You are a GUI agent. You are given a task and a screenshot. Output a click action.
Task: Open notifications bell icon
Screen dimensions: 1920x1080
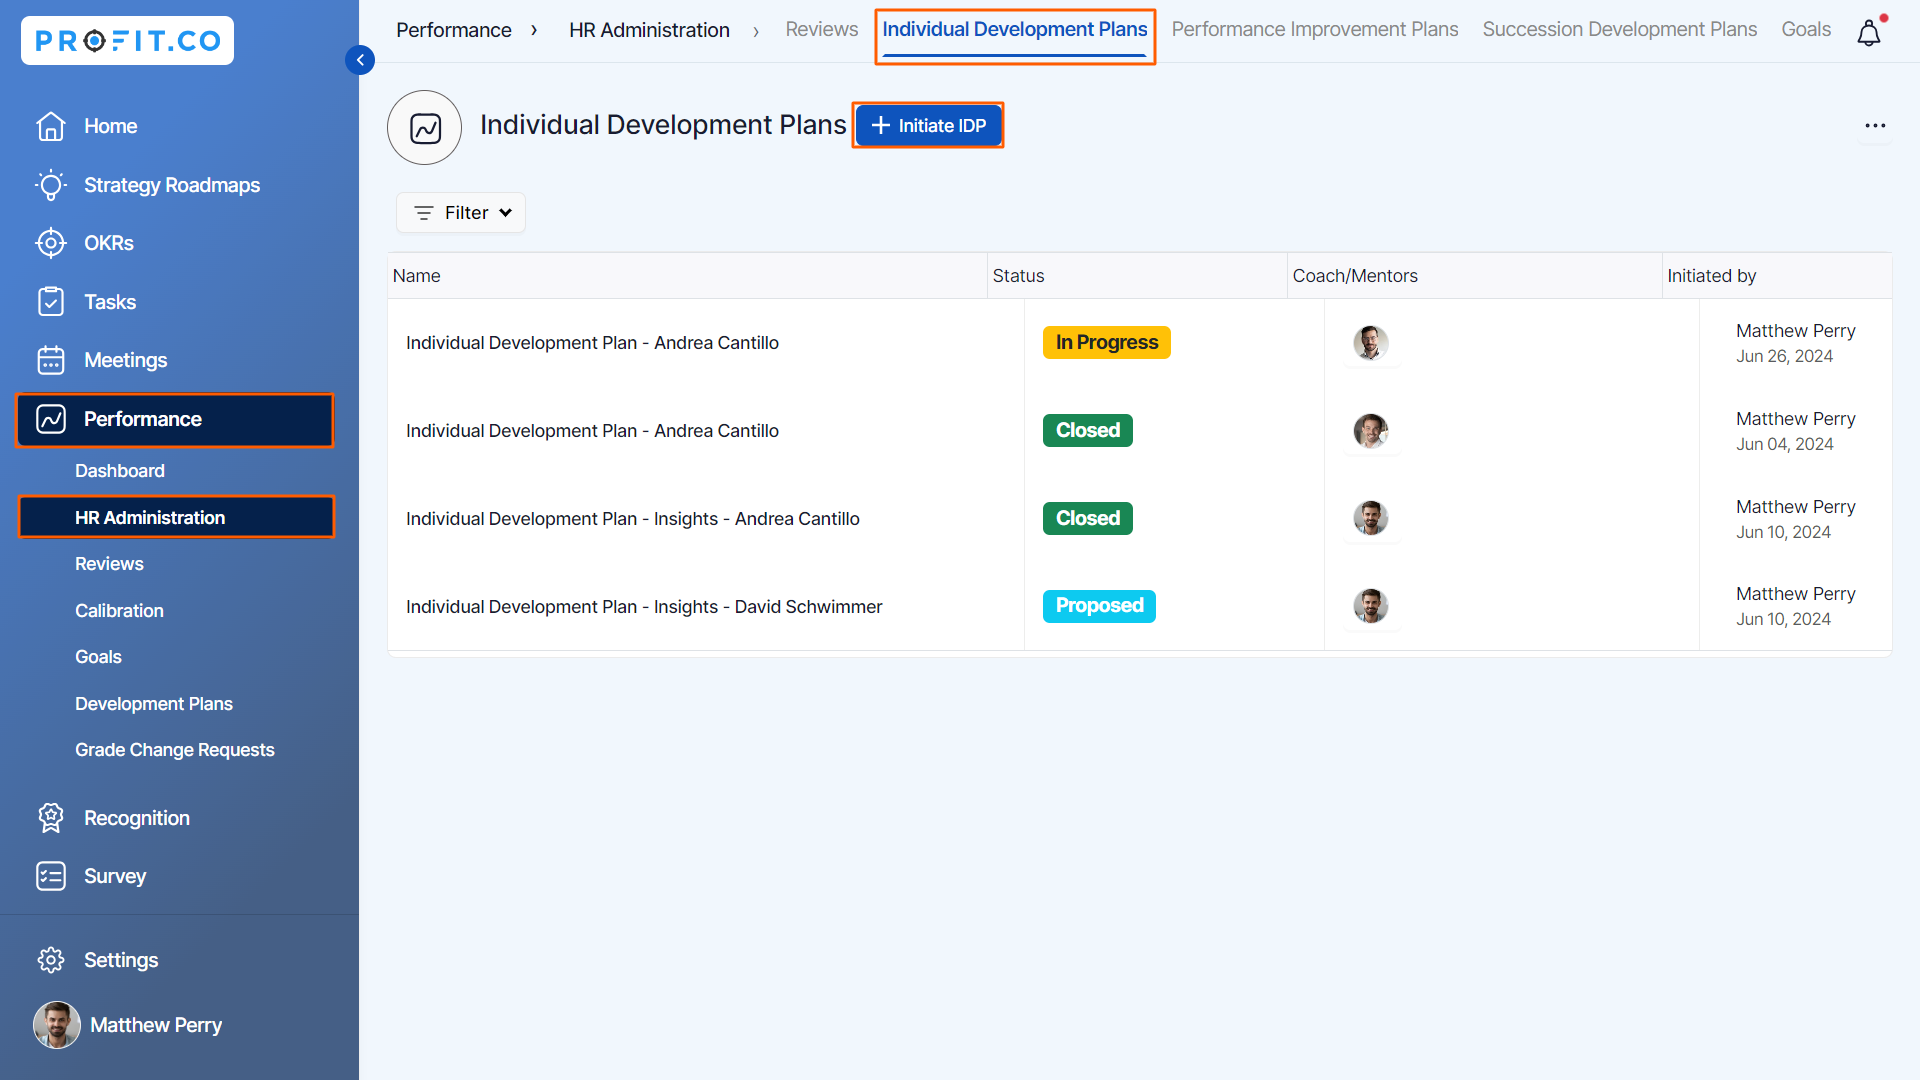1869,32
